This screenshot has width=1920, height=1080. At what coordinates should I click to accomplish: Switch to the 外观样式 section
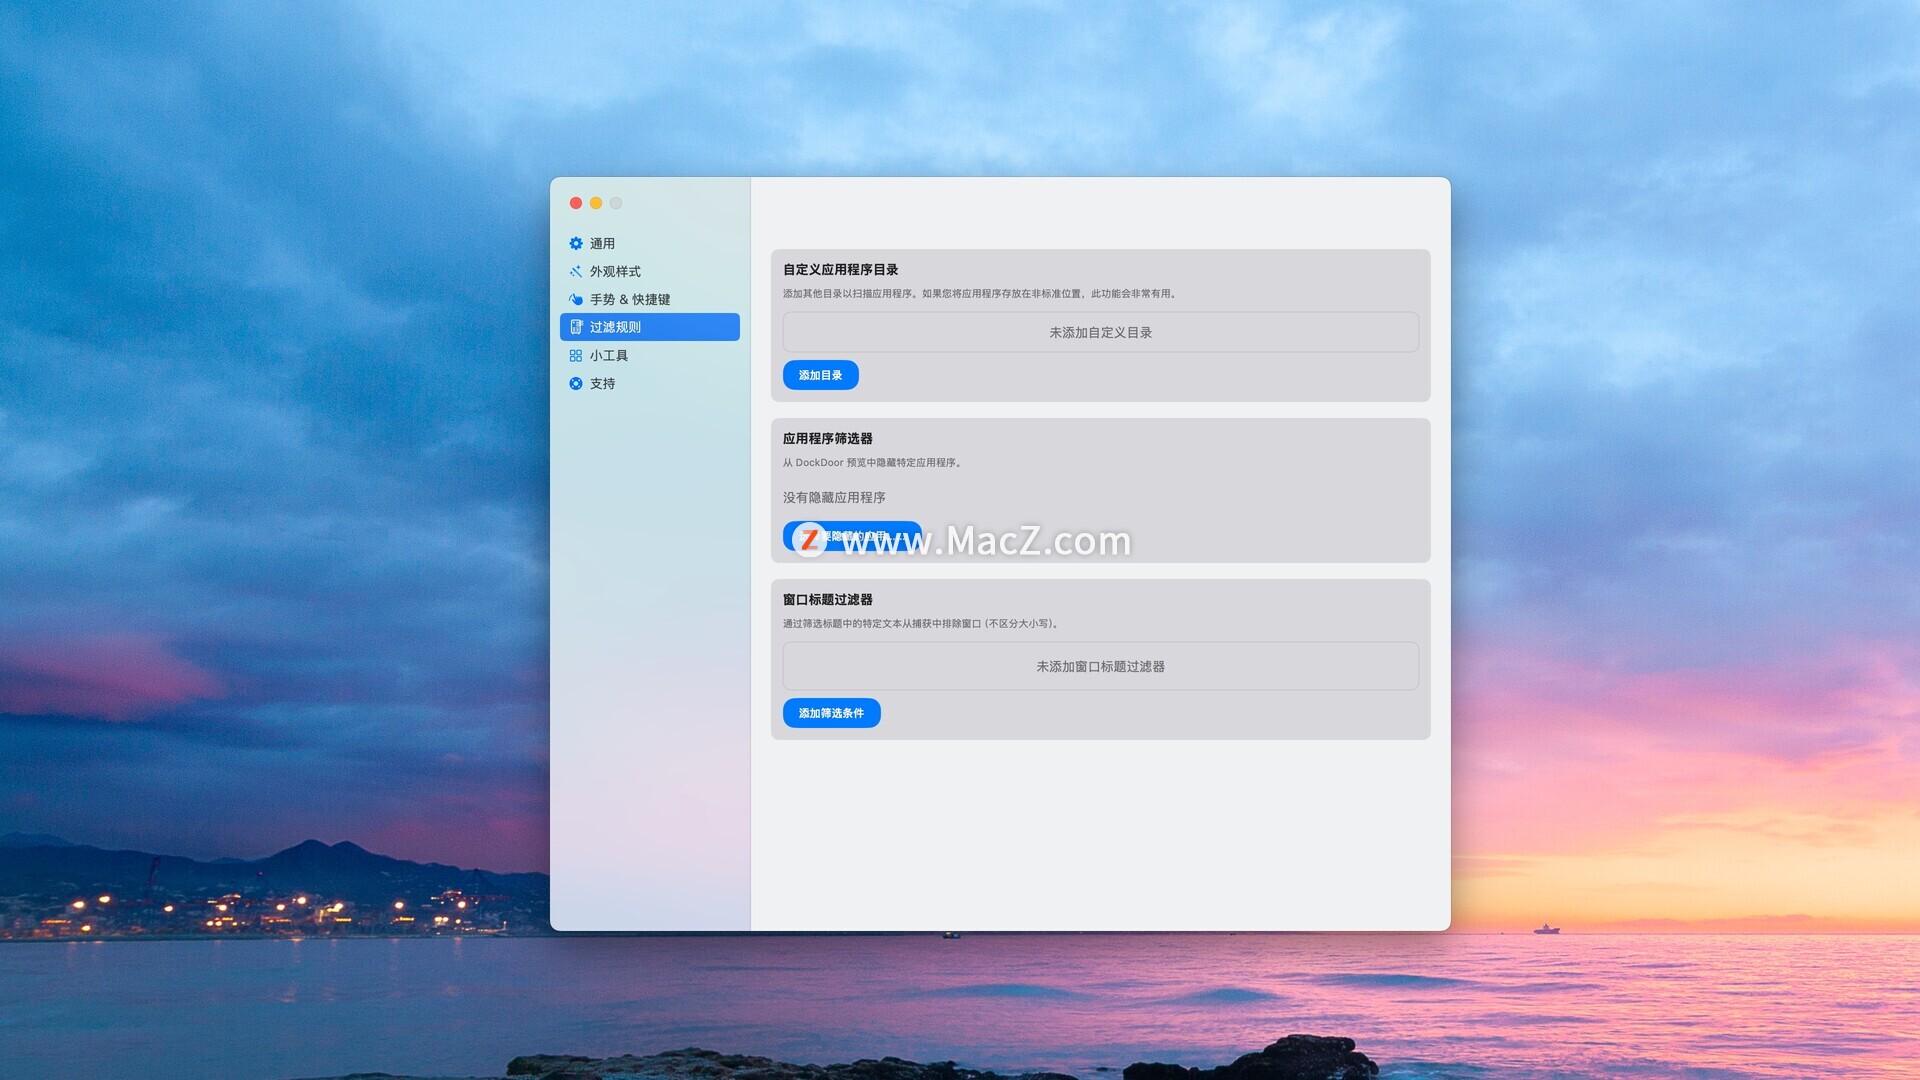(x=615, y=271)
